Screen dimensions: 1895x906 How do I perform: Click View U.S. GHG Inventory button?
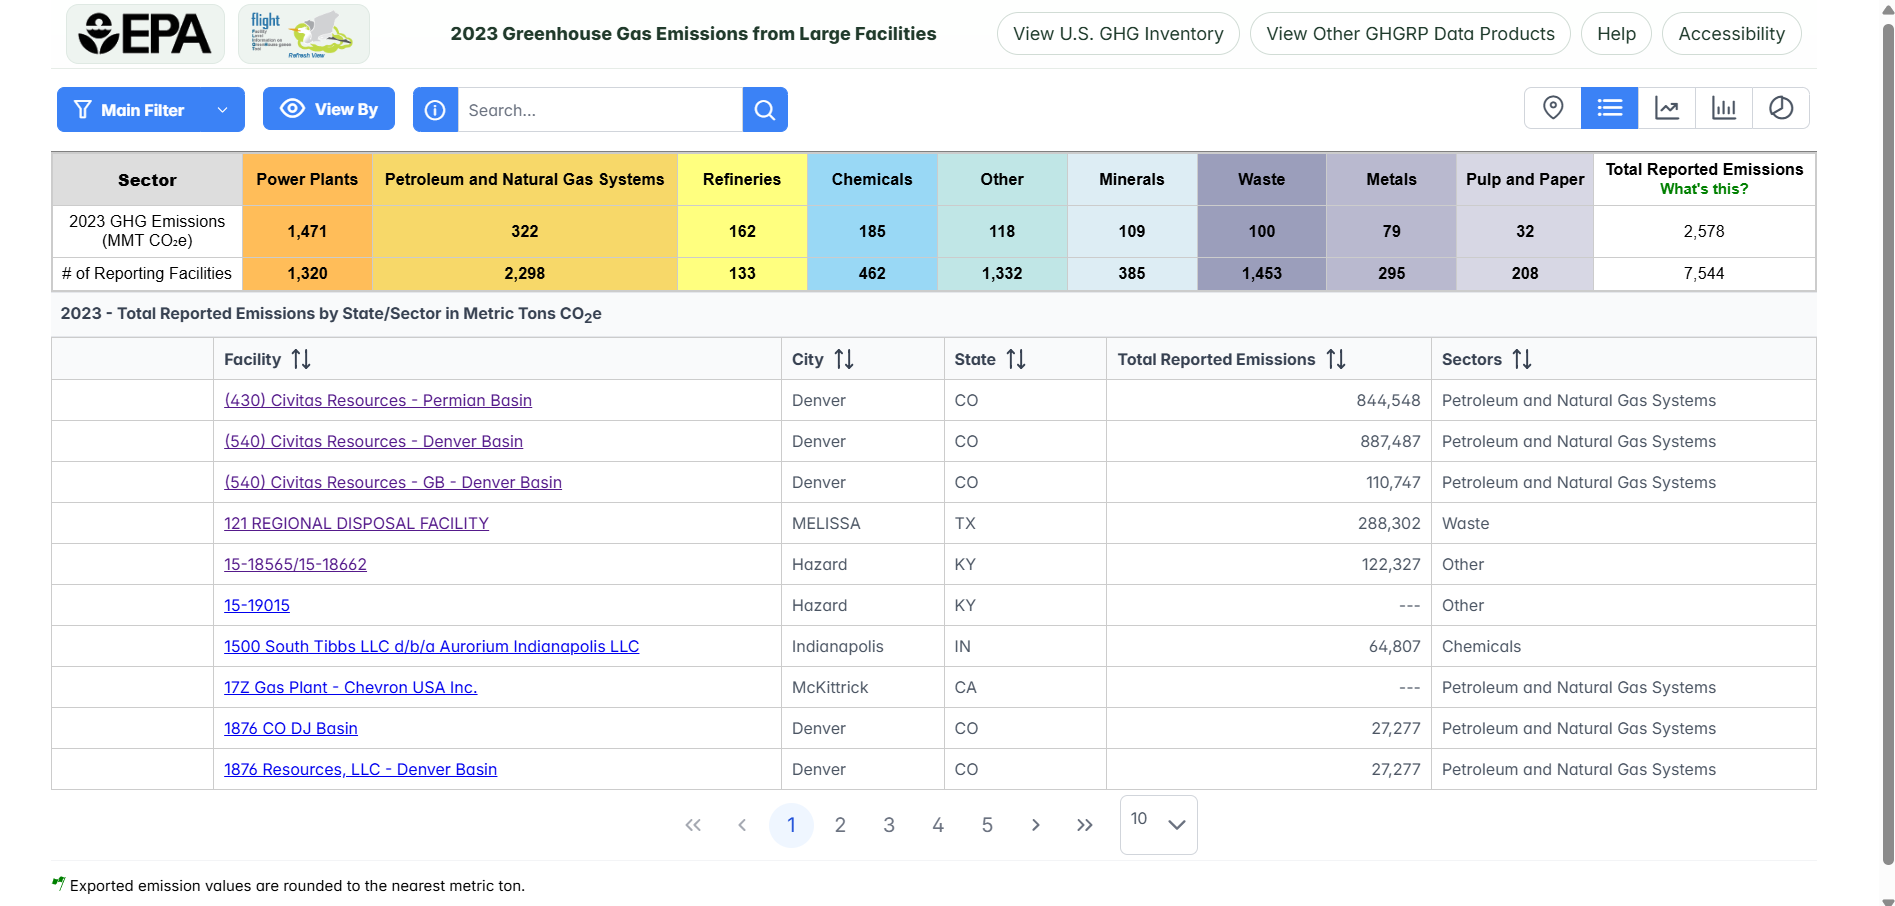point(1117,34)
